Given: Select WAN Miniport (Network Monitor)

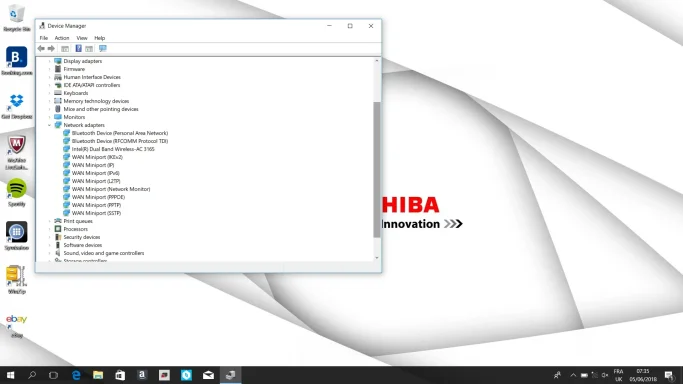Looking at the screenshot, I should pyautogui.click(x=111, y=189).
